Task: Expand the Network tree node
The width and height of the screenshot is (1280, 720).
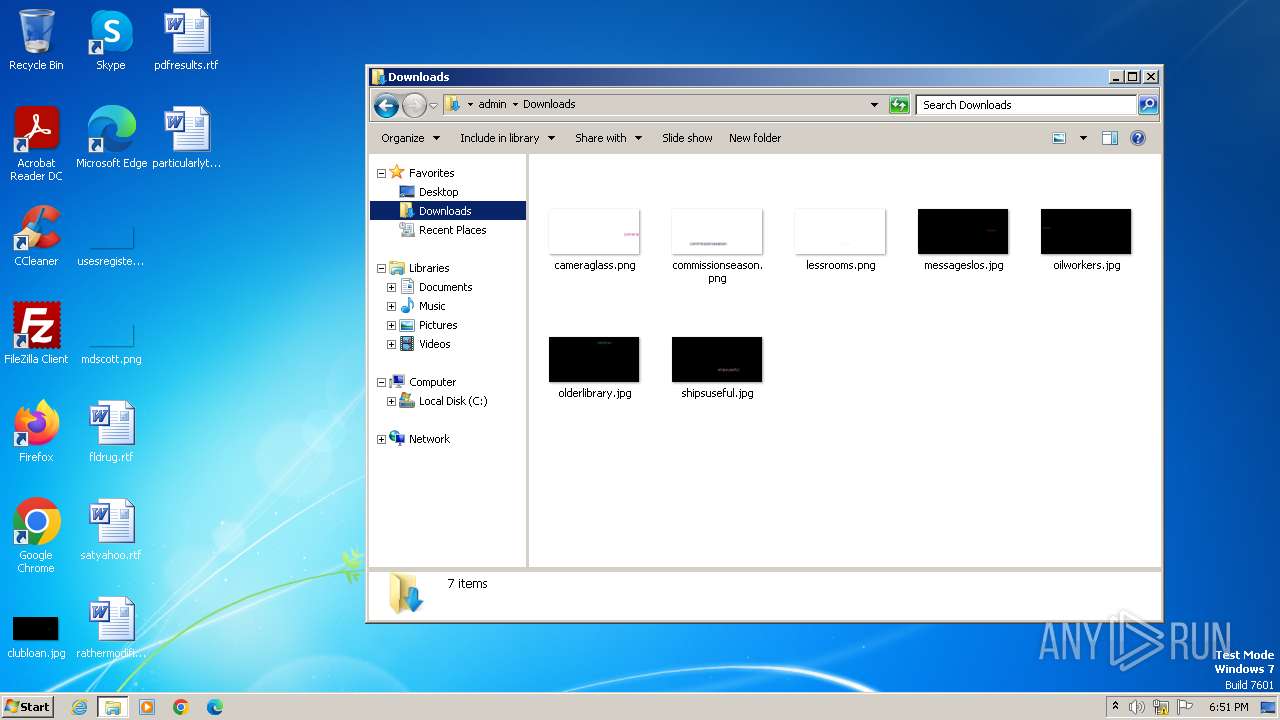Action: 381,439
